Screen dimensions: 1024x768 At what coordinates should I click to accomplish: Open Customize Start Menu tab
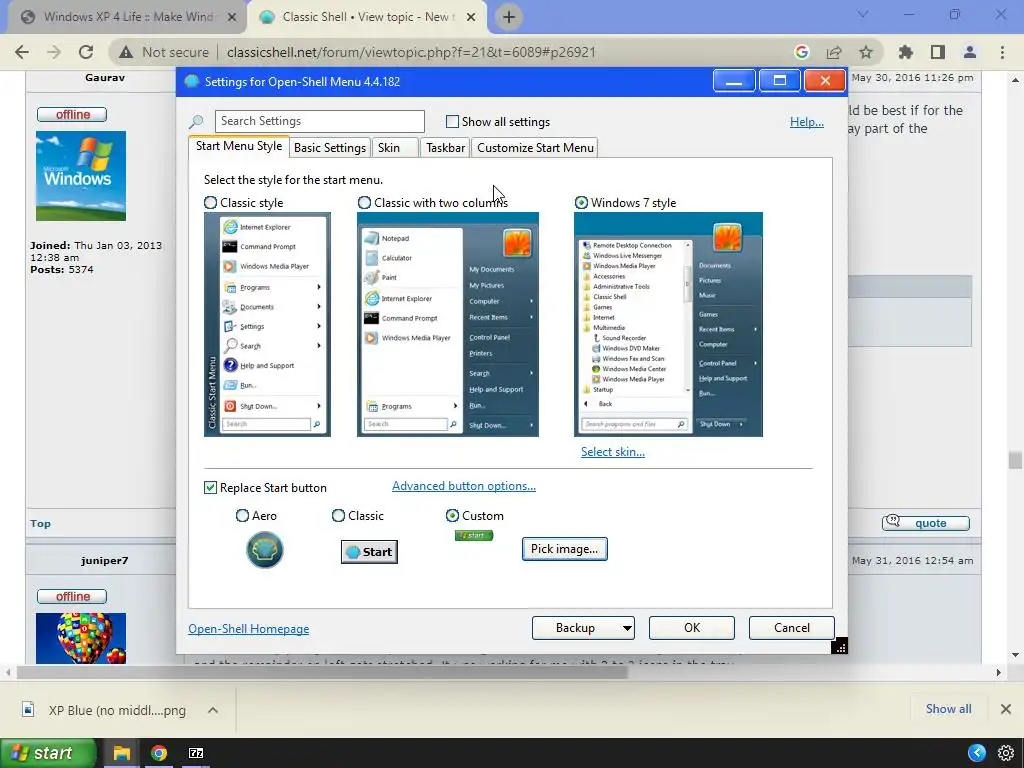535,148
